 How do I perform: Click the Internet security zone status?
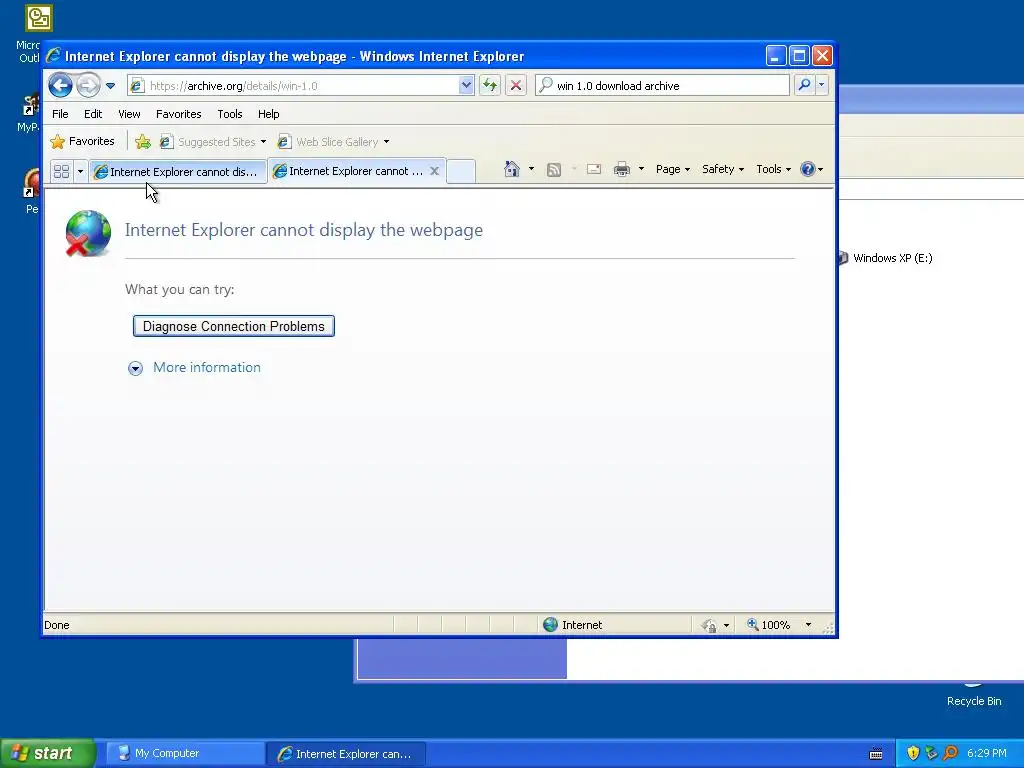click(x=573, y=625)
